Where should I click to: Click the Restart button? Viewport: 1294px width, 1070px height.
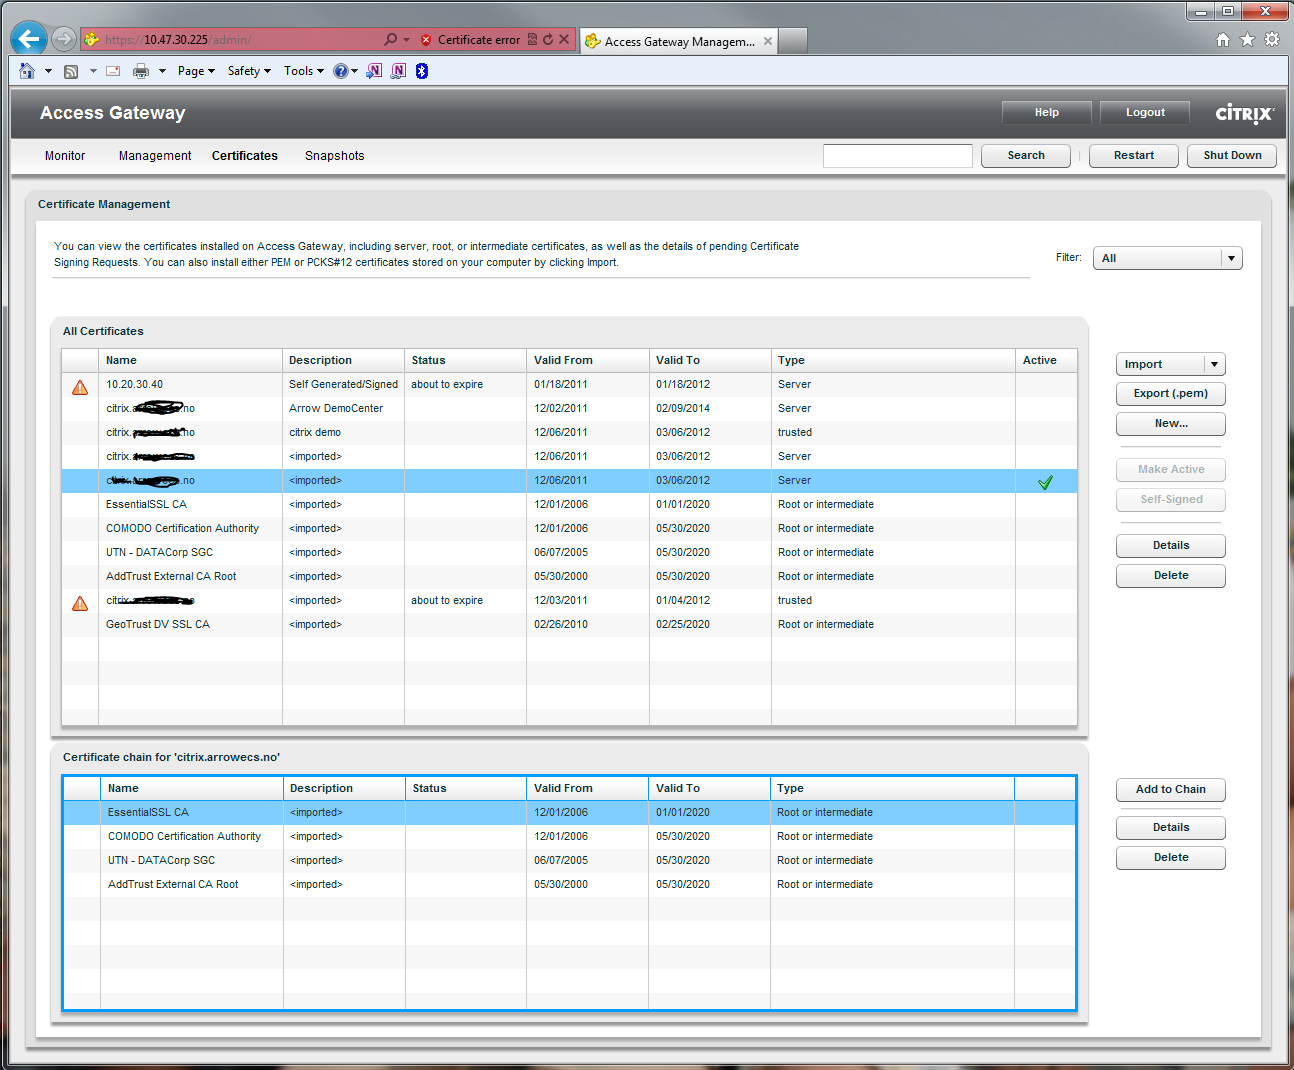click(x=1134, y=156)
